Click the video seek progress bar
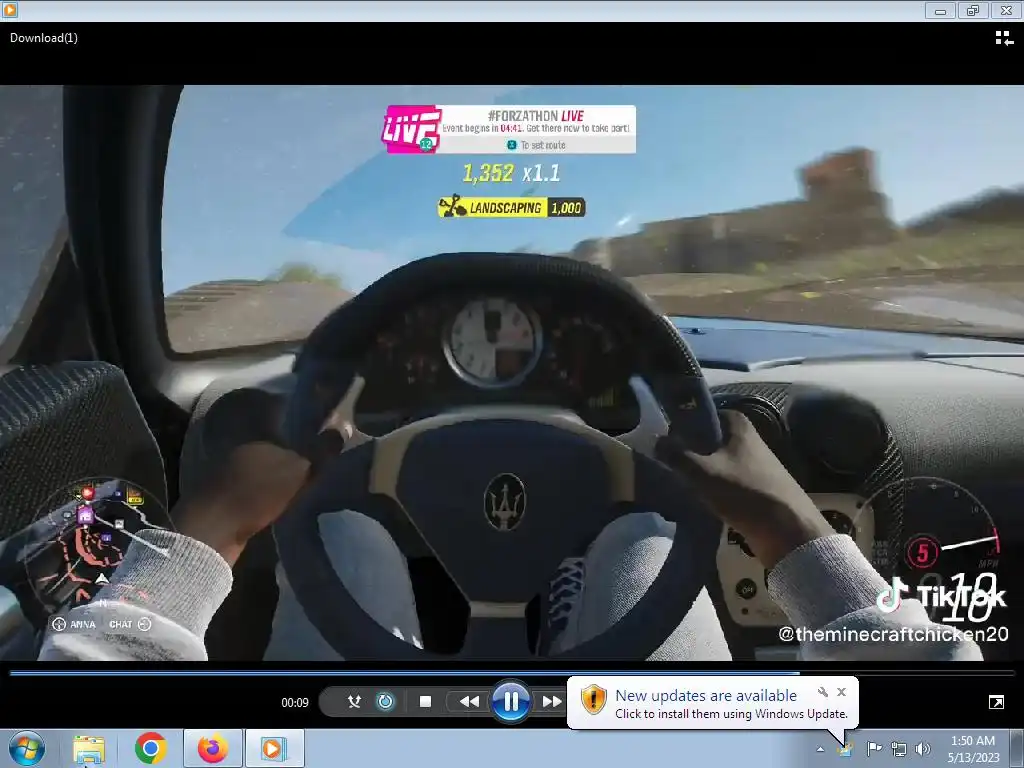This screenshot has width=1024, height=768. click(x=512, y=672)
